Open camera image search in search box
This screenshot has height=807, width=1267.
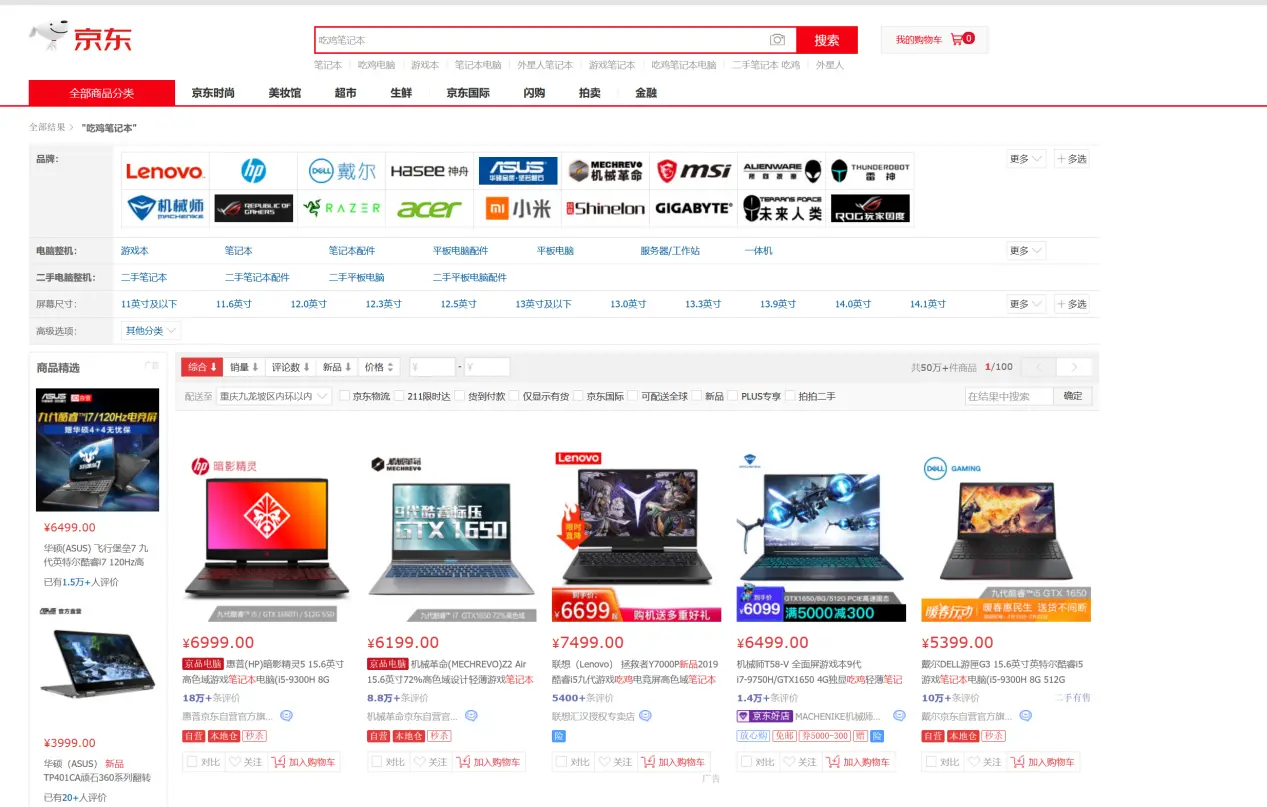click(x=777, y=40)
